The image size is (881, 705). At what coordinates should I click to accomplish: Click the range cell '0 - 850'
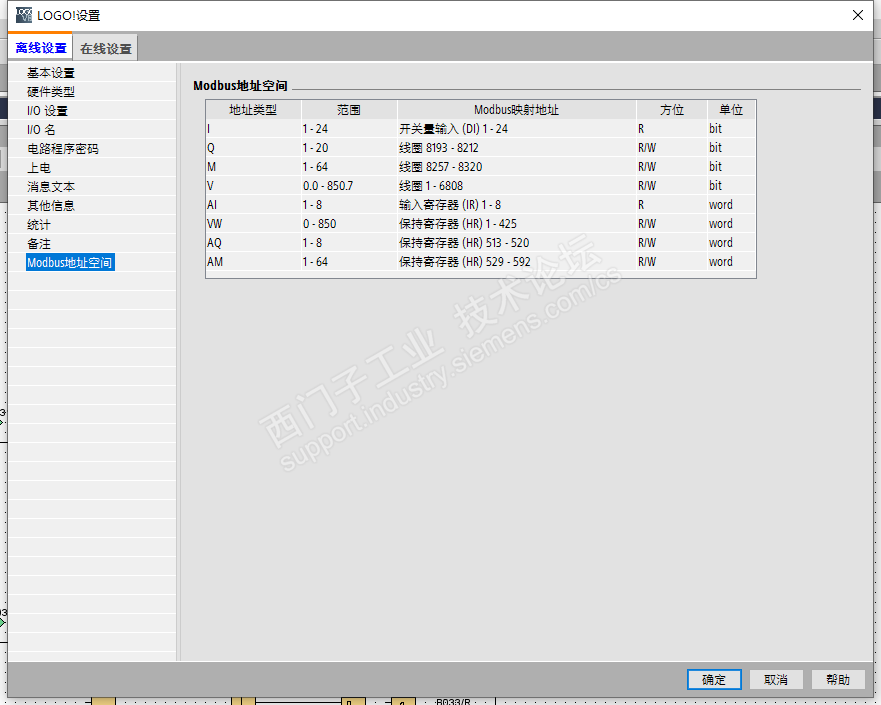point(349,224)
